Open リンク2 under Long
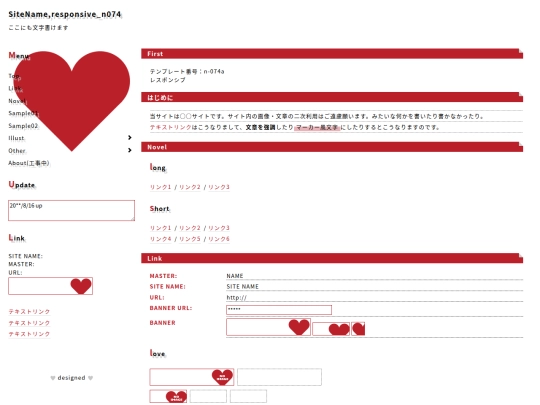 click(190, 187)
